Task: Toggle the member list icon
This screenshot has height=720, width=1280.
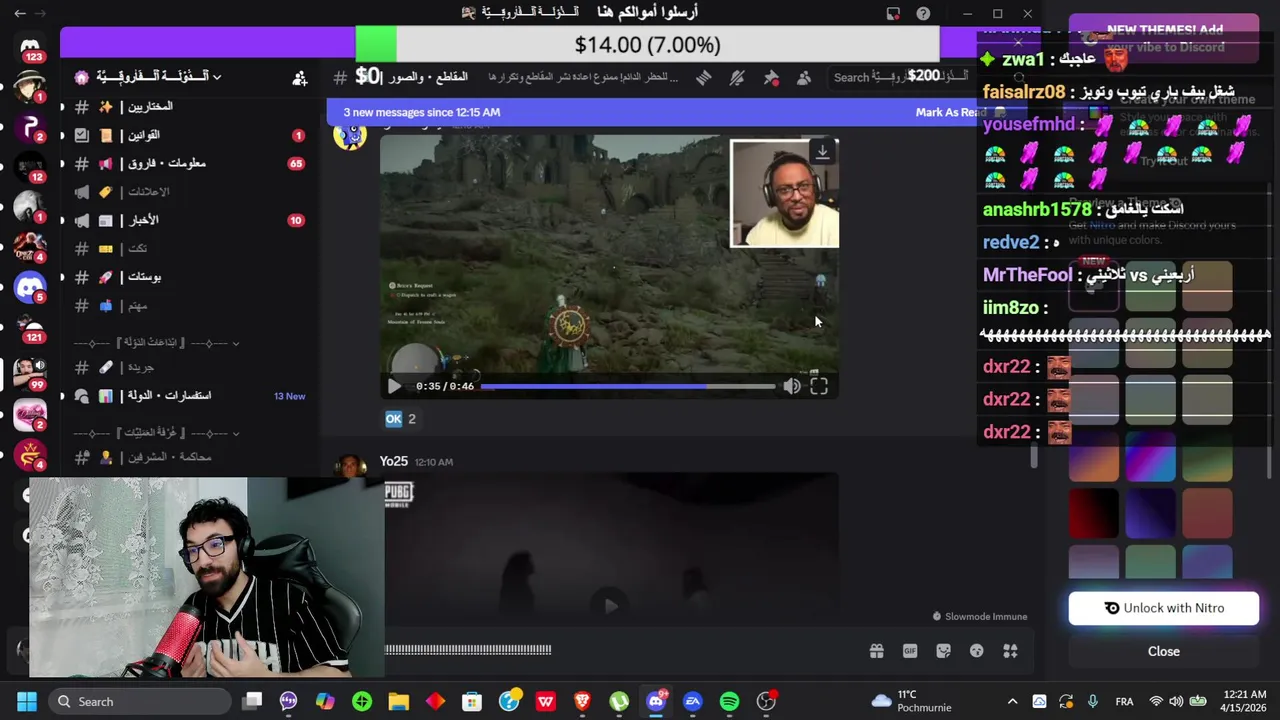Action: (804, 77)
